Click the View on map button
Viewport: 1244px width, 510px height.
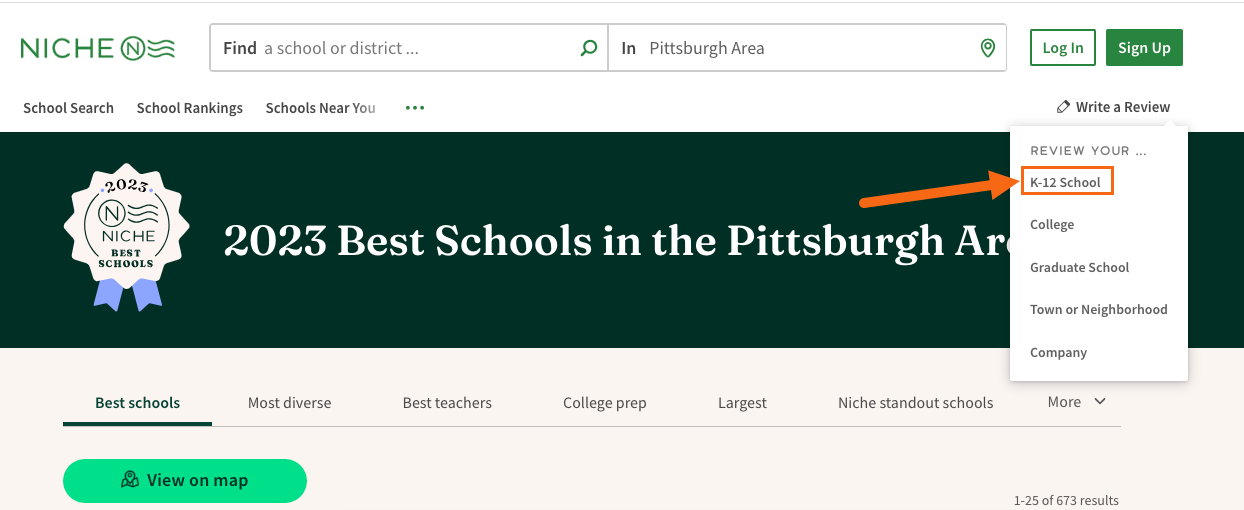[185, 481]
